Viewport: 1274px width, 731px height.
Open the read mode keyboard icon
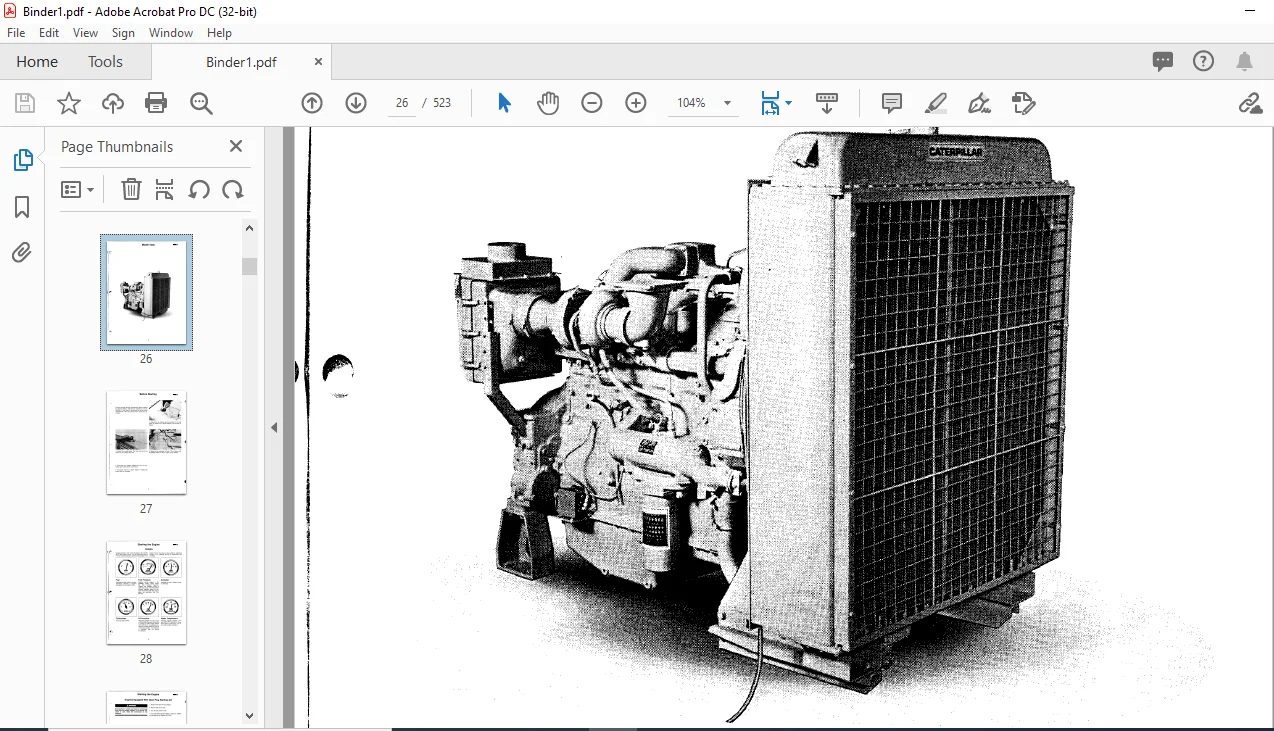[827, 103]
